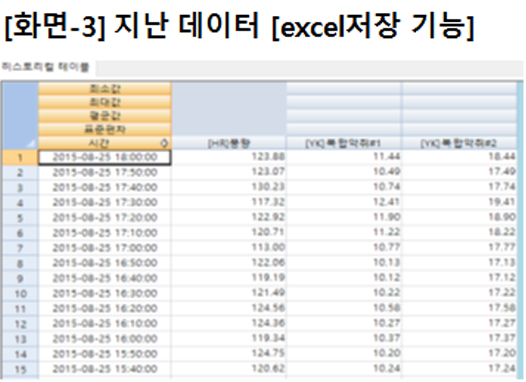
Task: Click the [YK]복합악취#2 column header
Action: (x=459, y=144)
